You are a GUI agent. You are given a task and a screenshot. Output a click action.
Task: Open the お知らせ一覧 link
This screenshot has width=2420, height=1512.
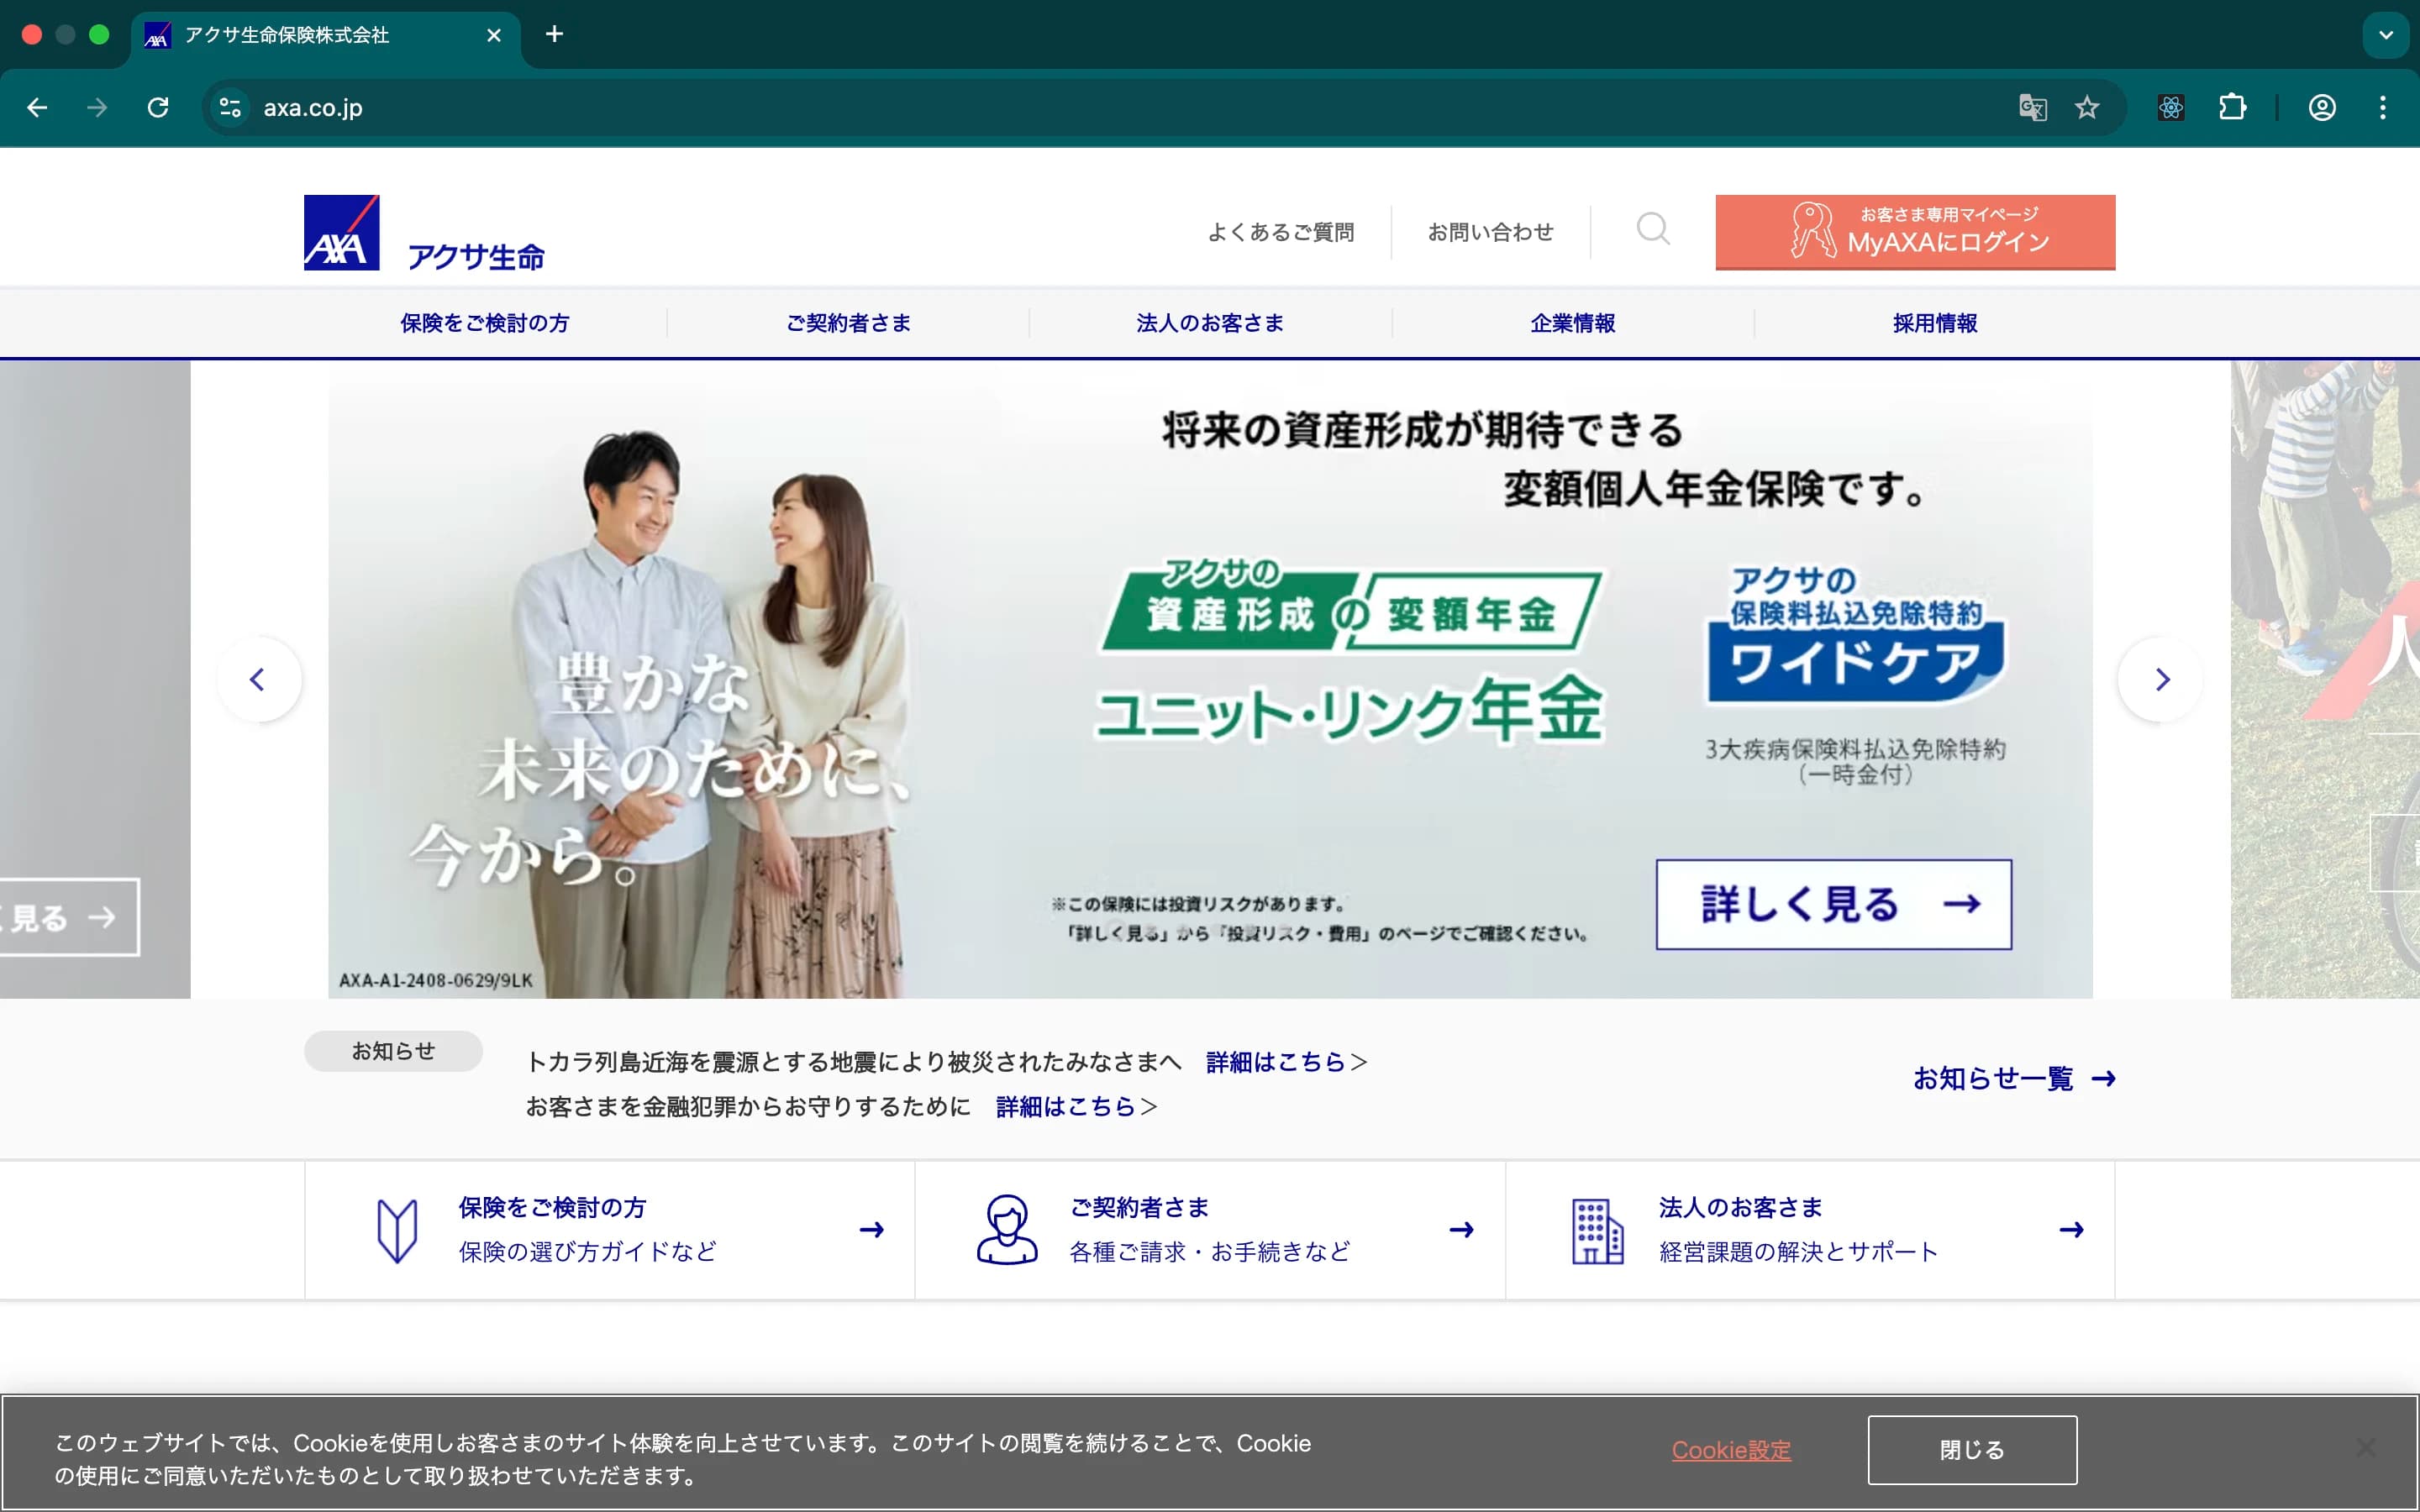[2014, 1078]
